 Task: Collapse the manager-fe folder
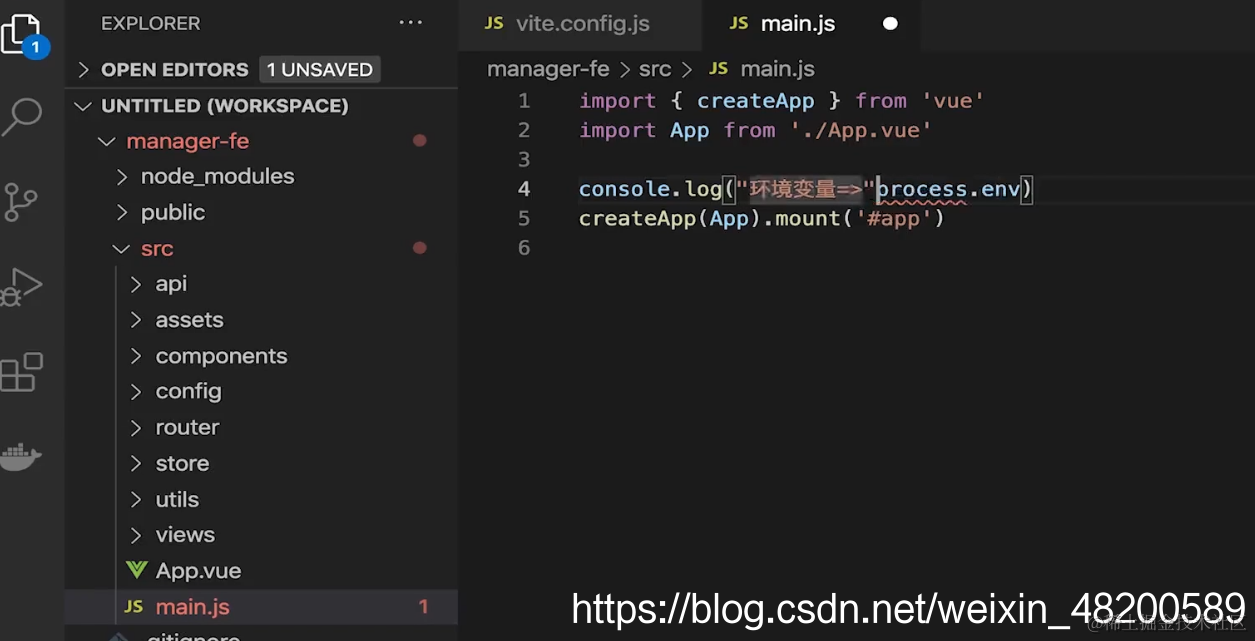pyautogui.click(x=262, y=141)
